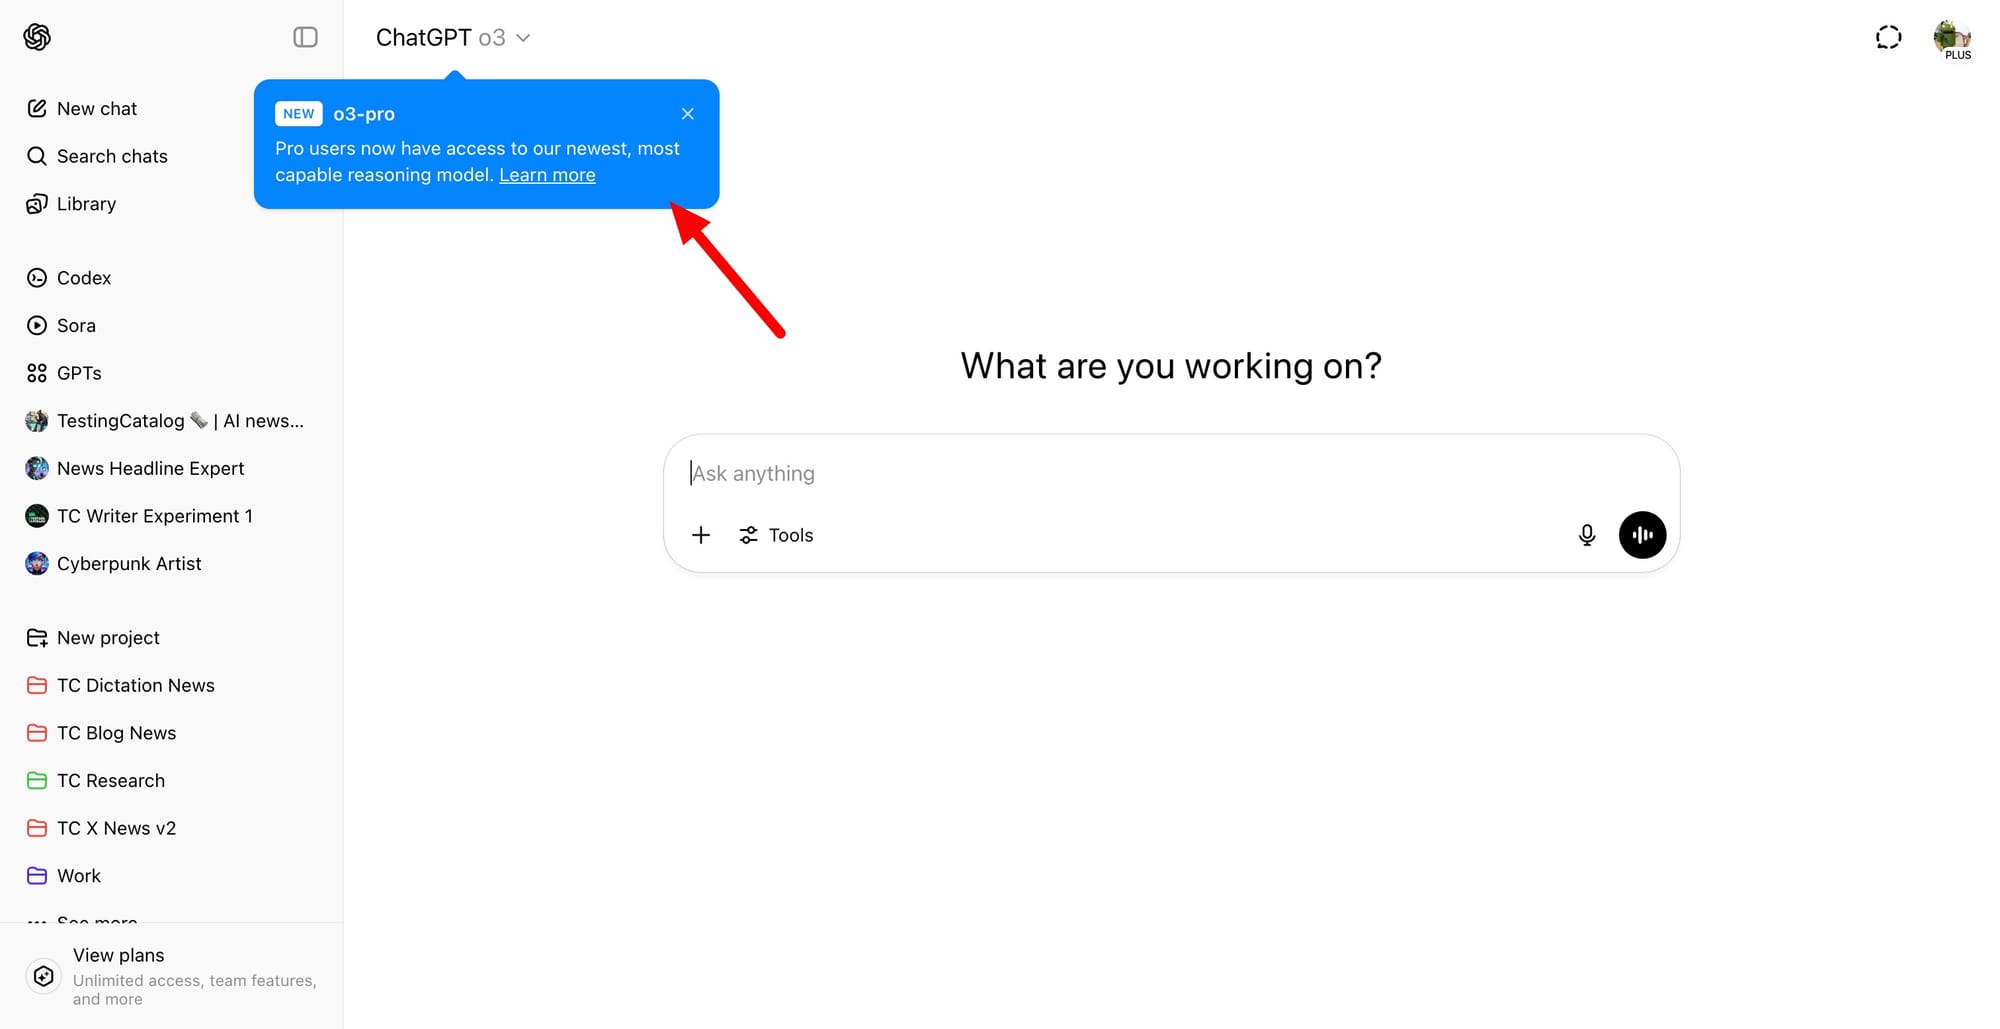Dismiss the o3-pro announcement popup

point(688,114)
